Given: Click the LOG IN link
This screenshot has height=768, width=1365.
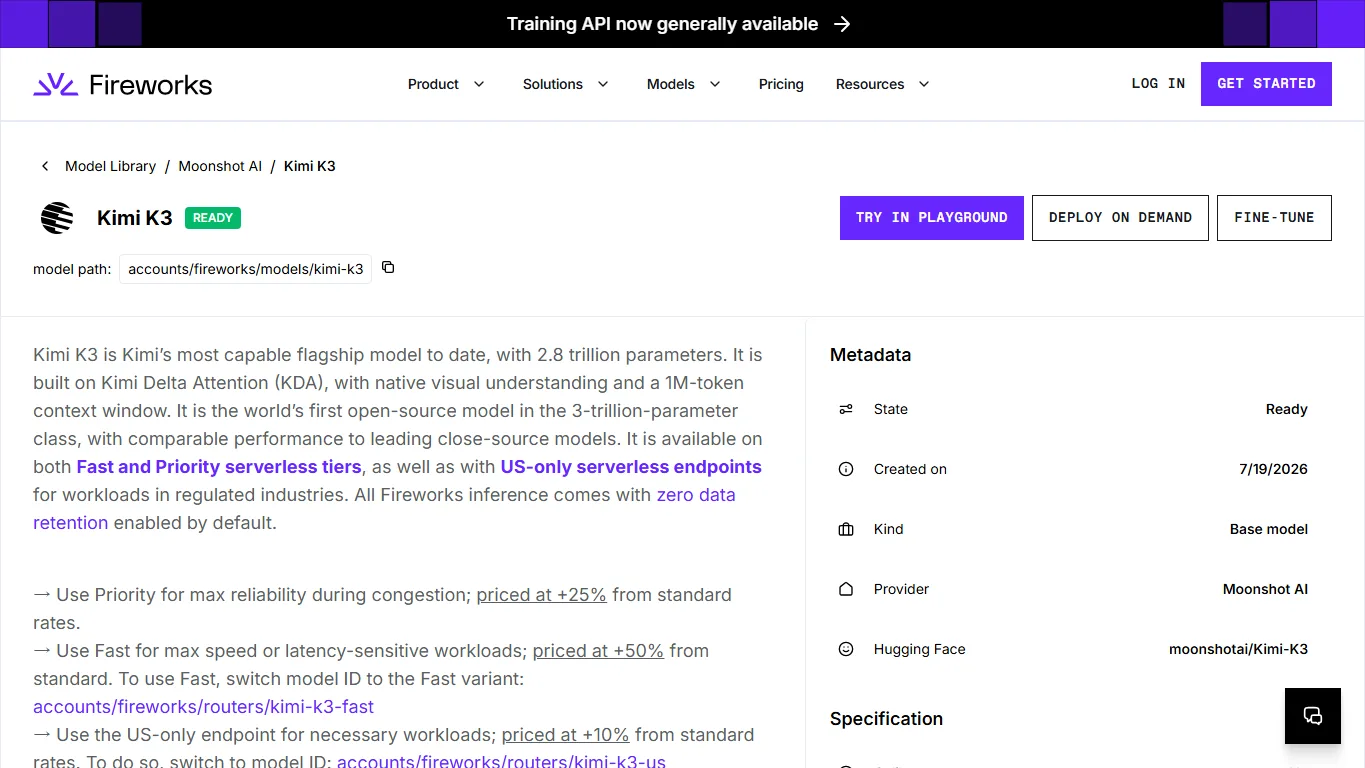Looking at the screenshot, I should pyautogui.click(x=1158, y=84).
